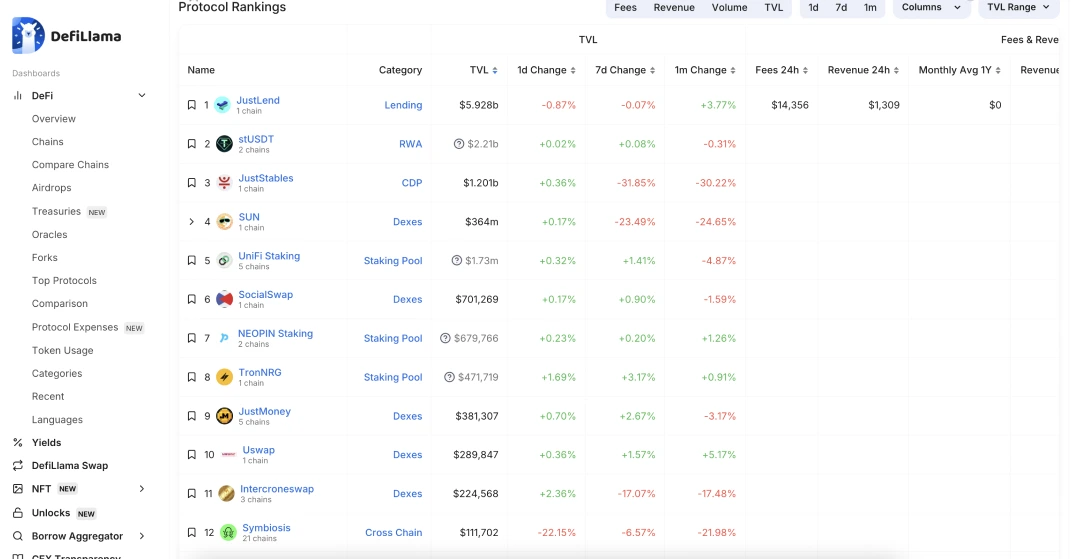Open the Cross Chain category link
This screenshot has width=1085, height=559.
click(394, 533)
